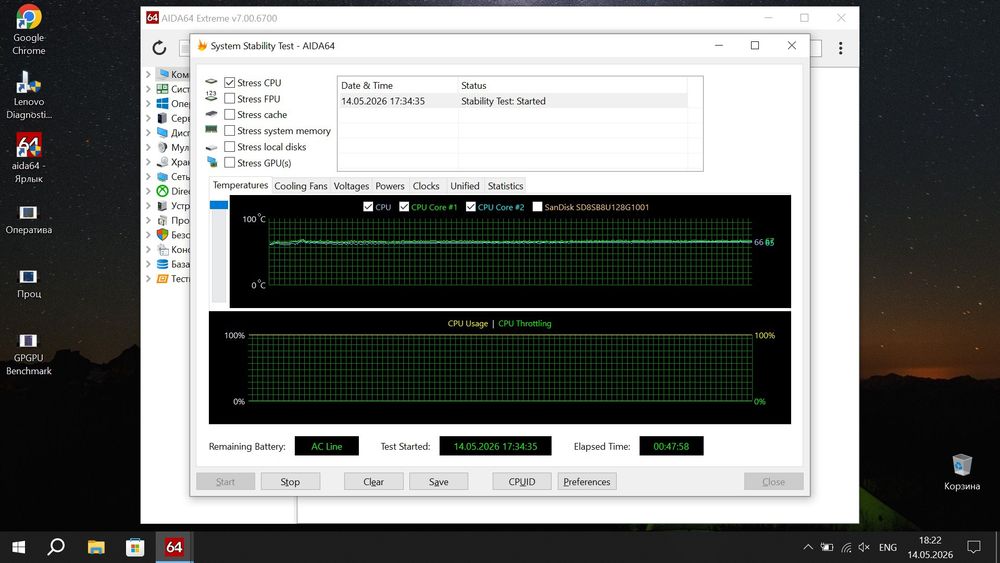Click ENG language indicator
This screenshot has height=563, width=1000.
tap(888, 547)
